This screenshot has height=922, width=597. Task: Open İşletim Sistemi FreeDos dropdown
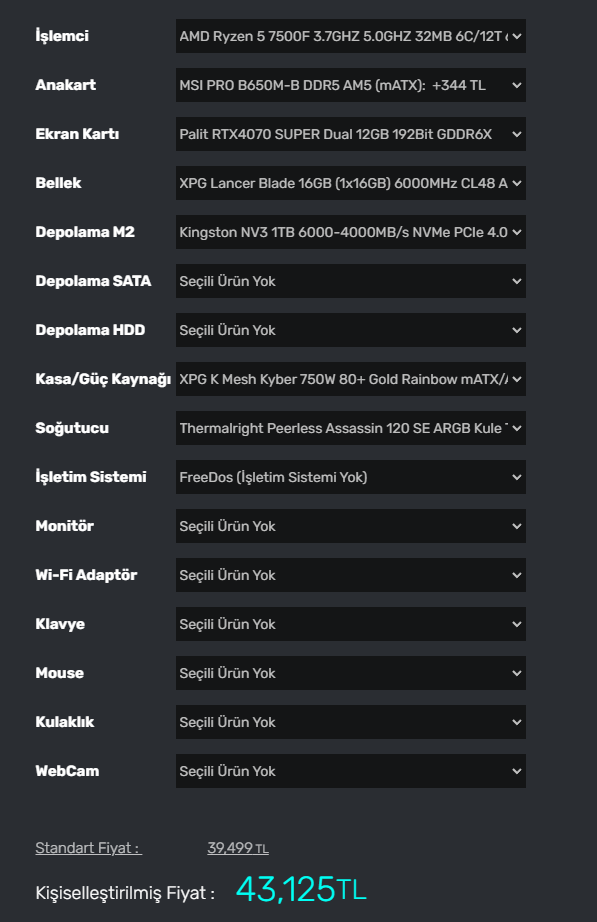click(351, 477)
